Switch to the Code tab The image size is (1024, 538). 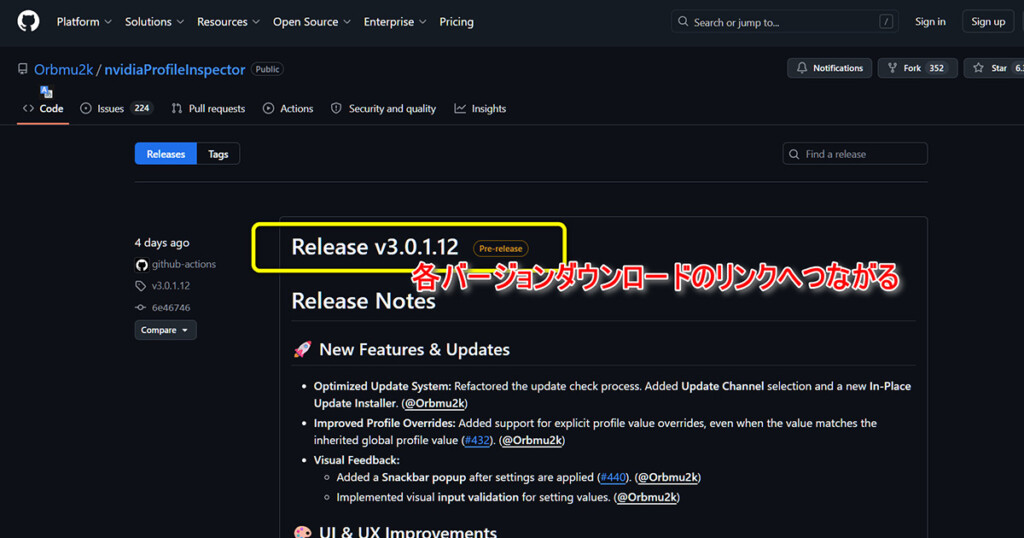tap(43, 108)
